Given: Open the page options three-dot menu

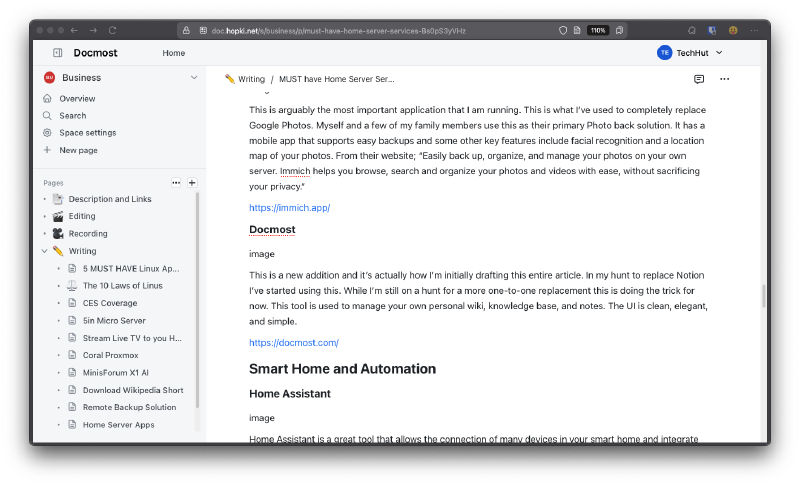Looking at the screenshot, I should pyautogui.click(x=725, y=79).
